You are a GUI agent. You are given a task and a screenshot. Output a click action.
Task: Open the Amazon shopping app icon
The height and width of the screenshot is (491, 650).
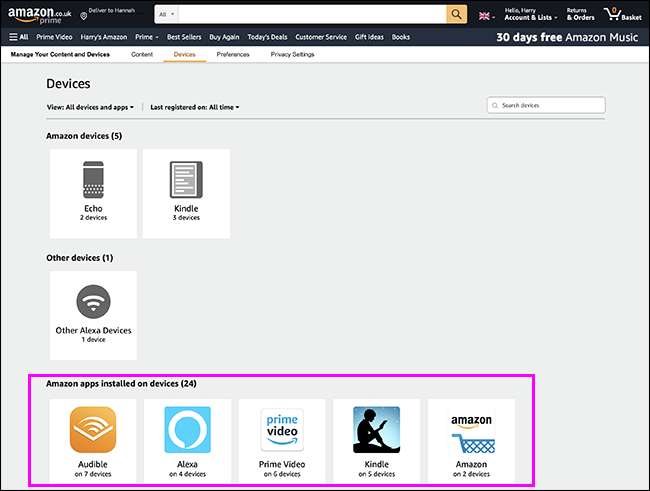click(x=472, y=433)
